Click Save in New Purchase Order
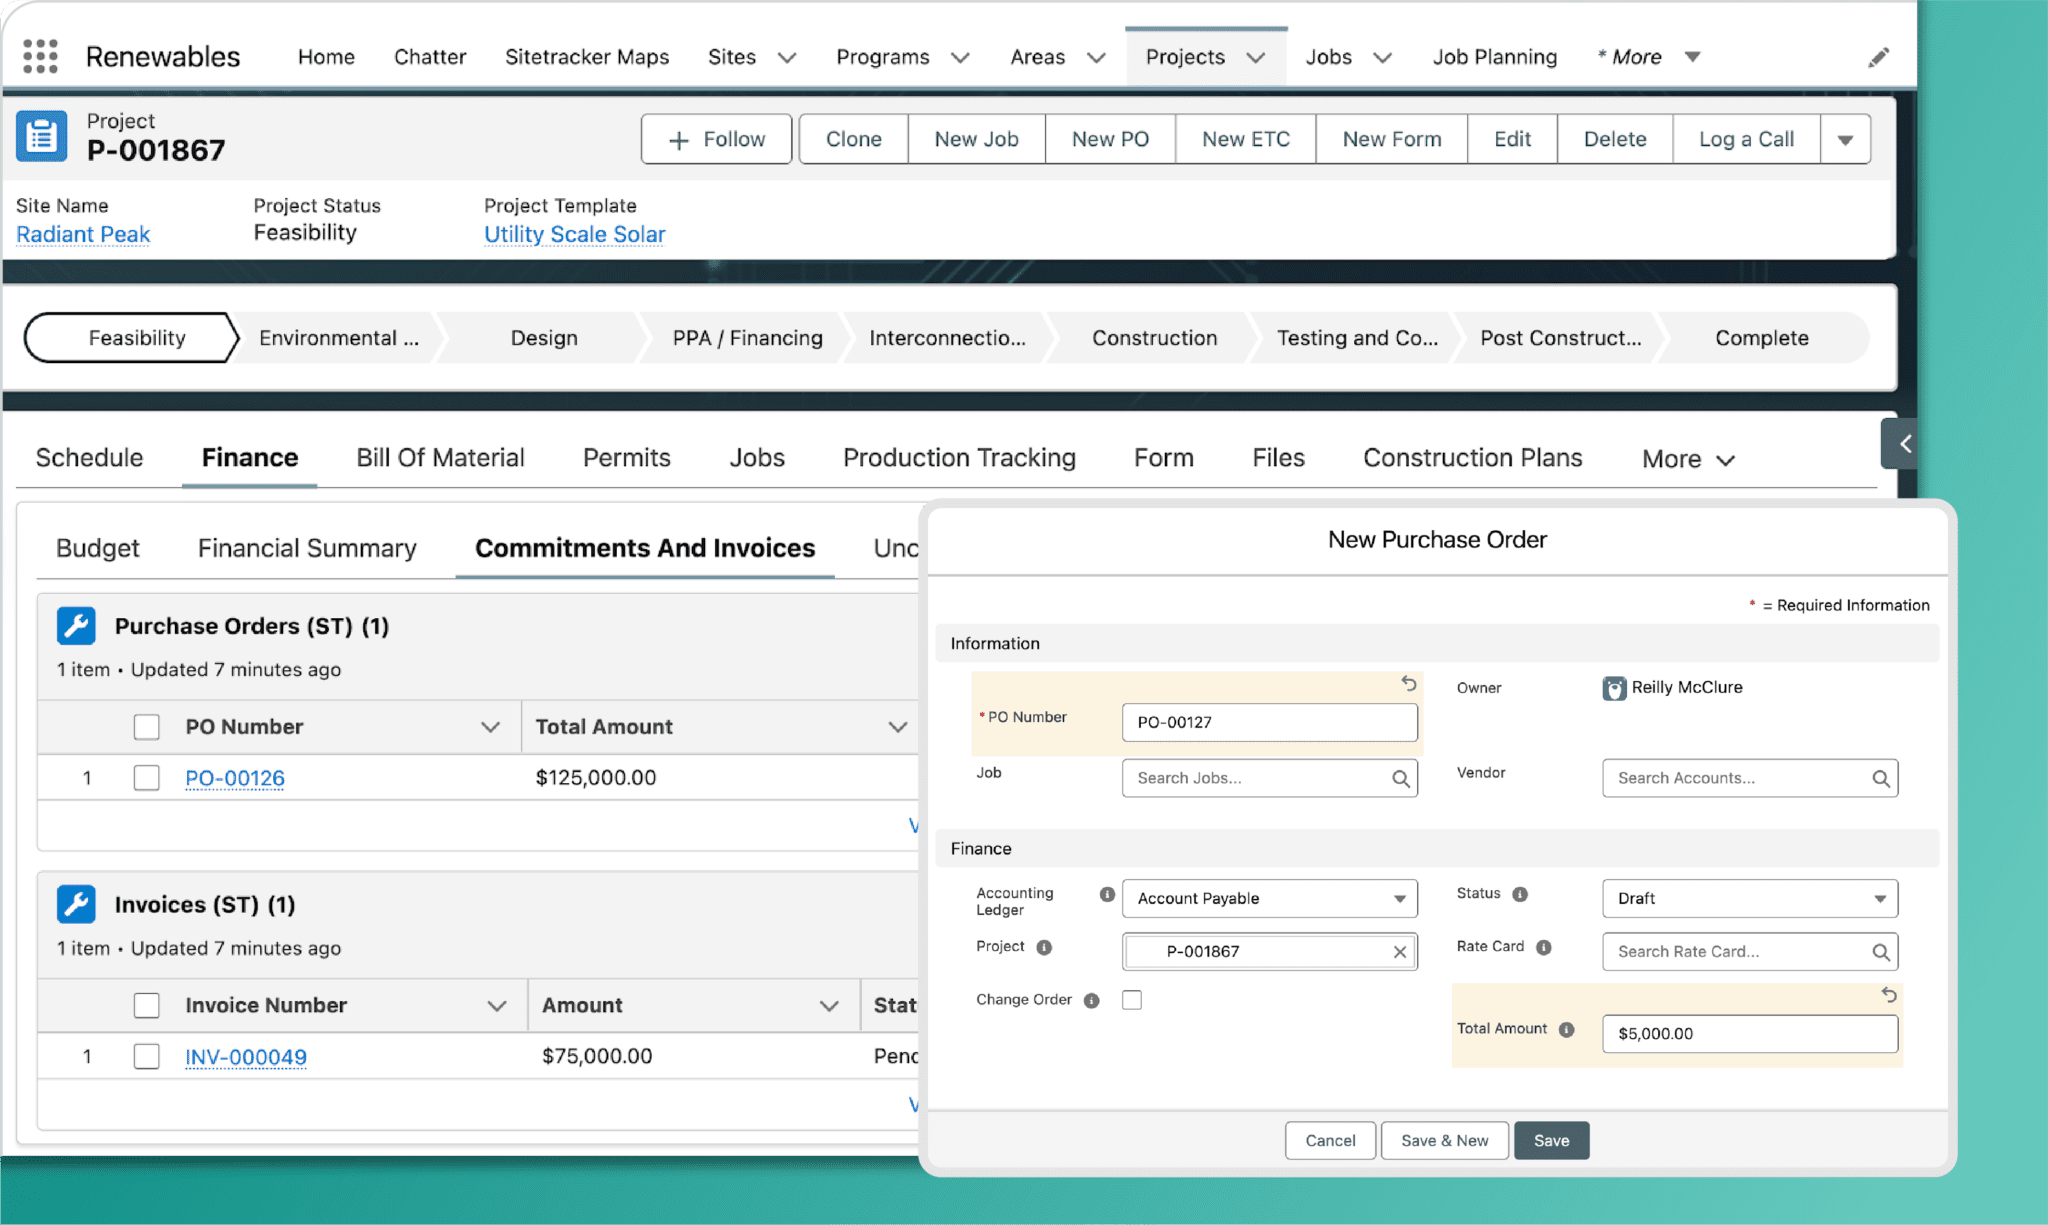The height and width of the screenshot is (1225, 2048). [x=1551, y=1140]
